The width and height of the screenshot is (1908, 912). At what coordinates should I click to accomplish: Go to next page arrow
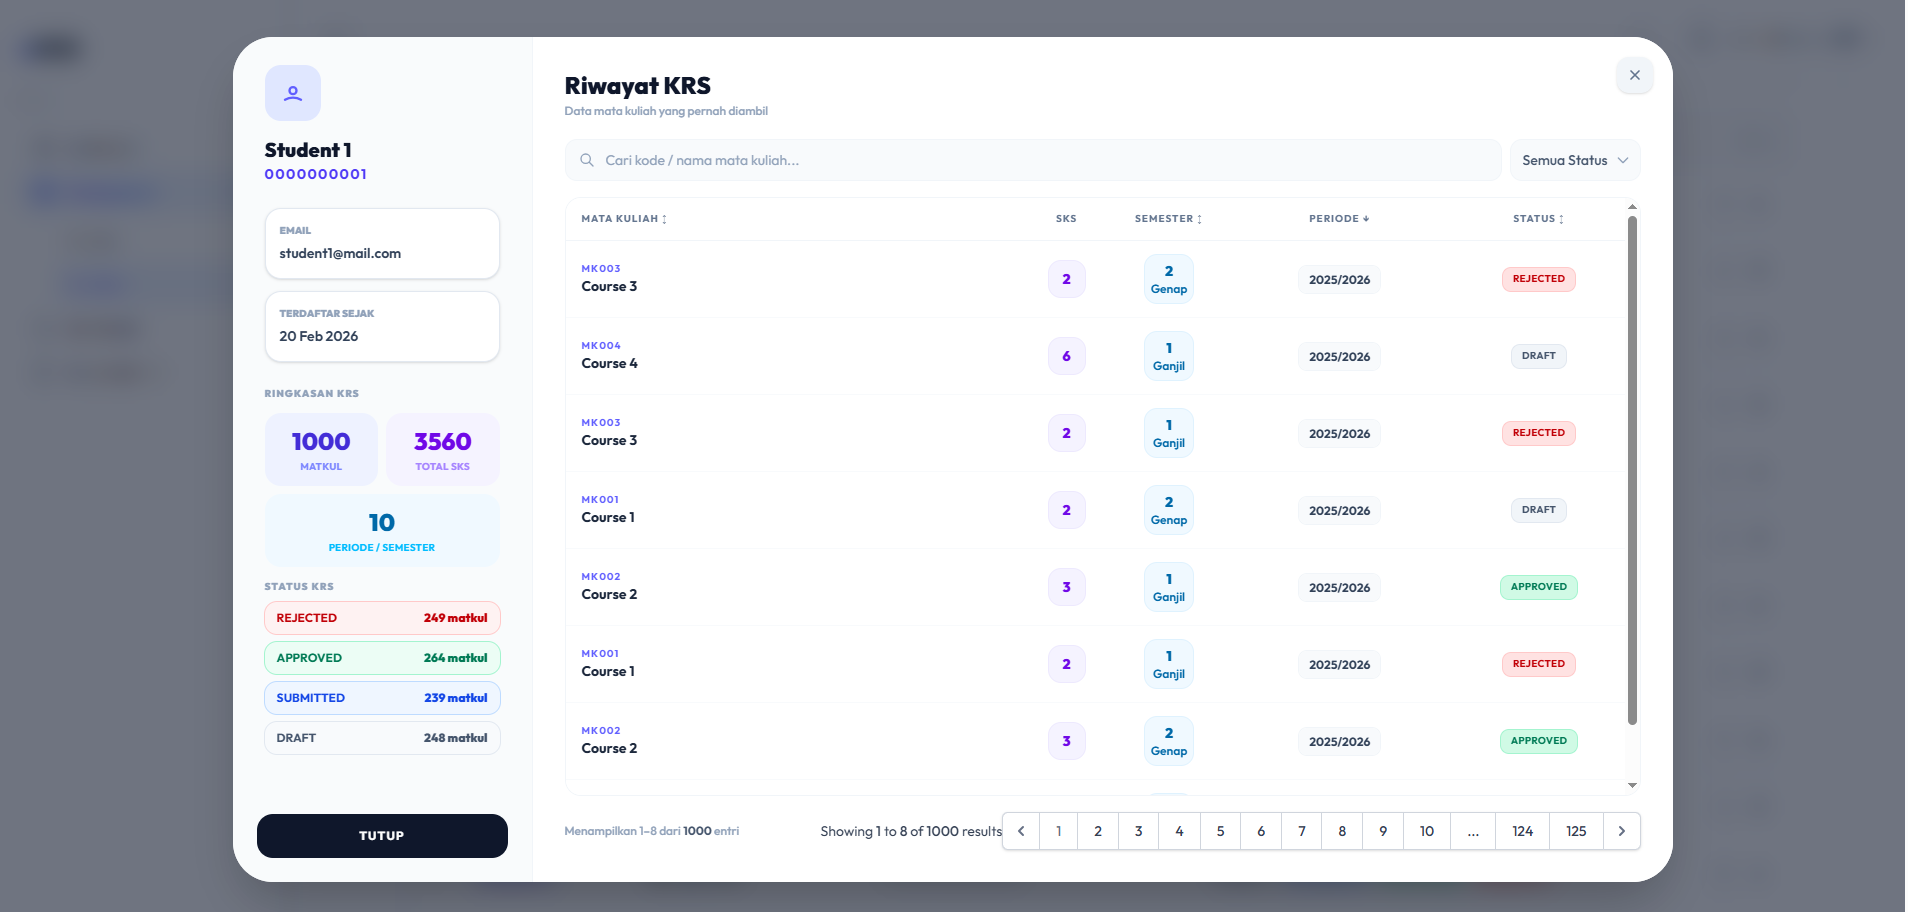[1622, 831]
